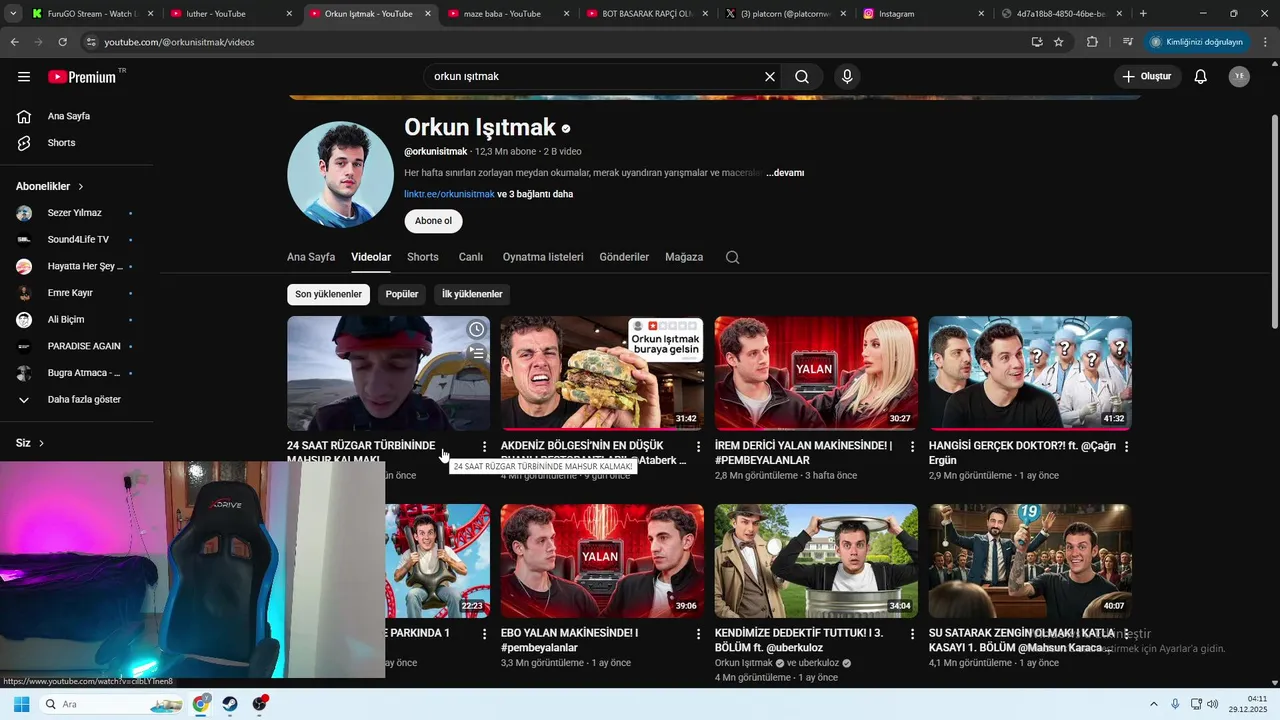Open Sound4Life TV subscription
Viewport: 1280px width, 720px height.
tap(76, 240)
